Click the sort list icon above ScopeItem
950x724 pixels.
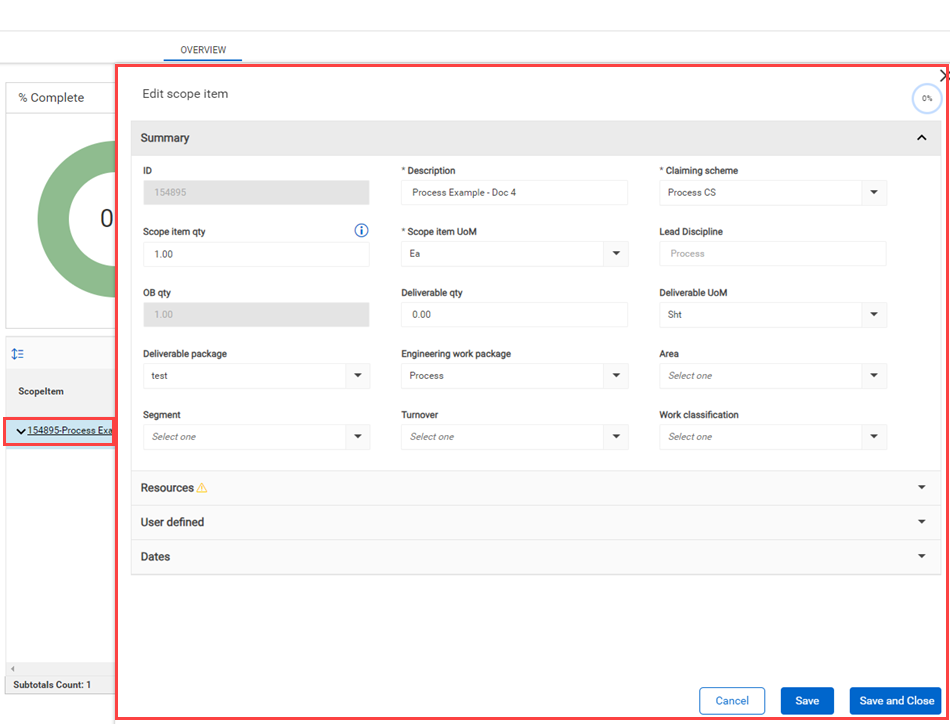click(x=18, y=354)
